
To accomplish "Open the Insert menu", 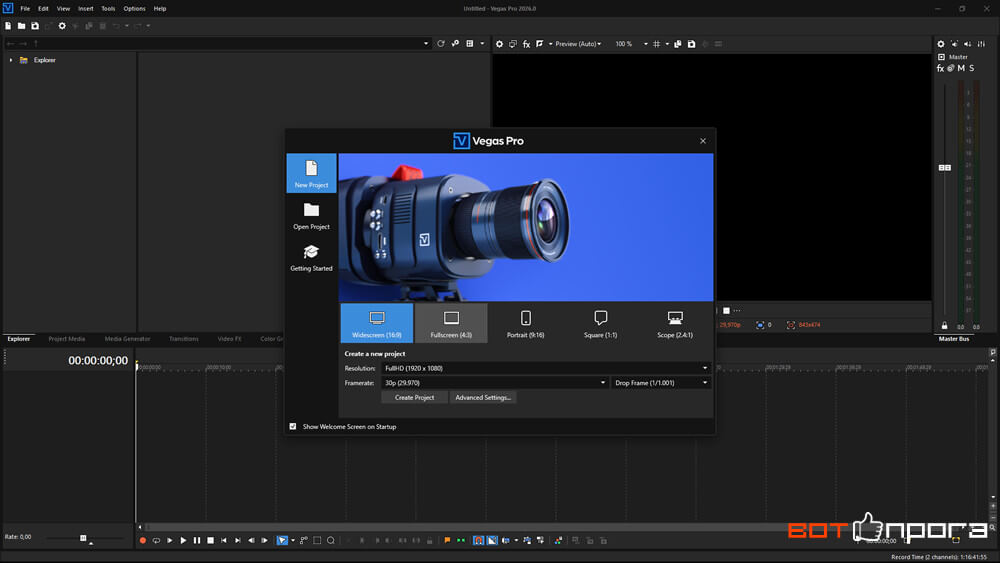I will [85, 9].
